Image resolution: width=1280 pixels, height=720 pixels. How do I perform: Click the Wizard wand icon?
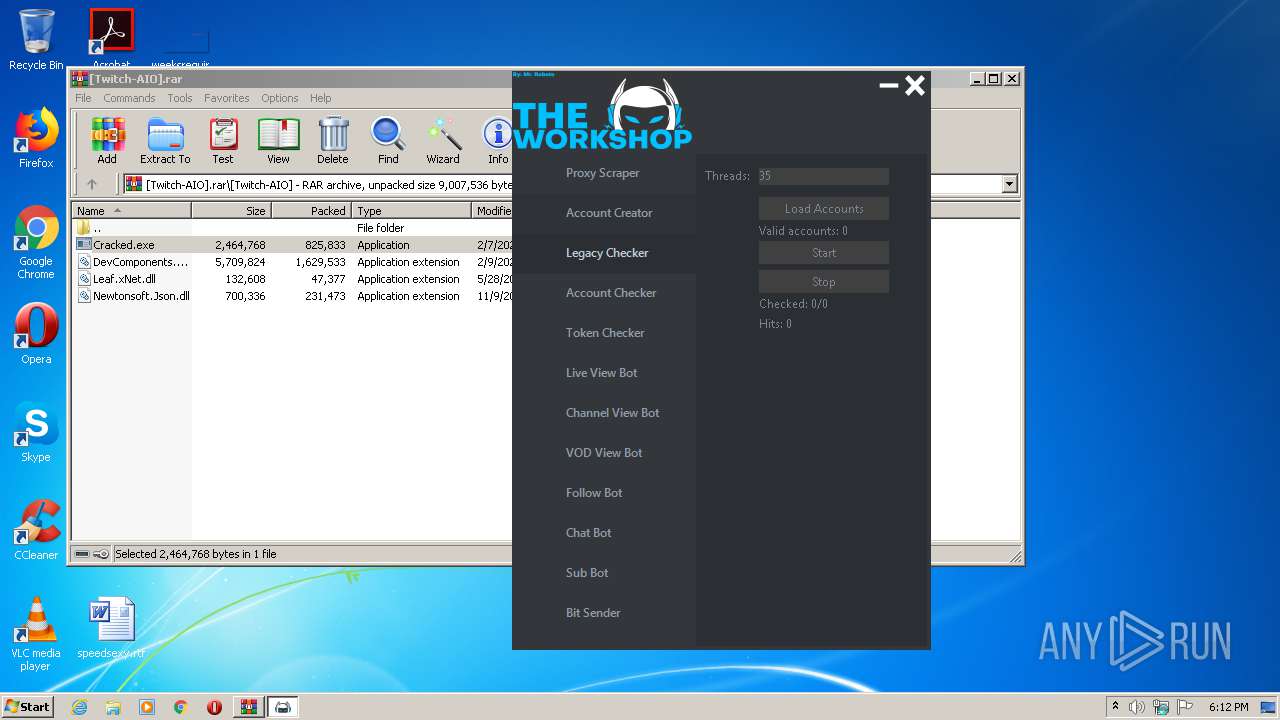[x=443, y=141]
